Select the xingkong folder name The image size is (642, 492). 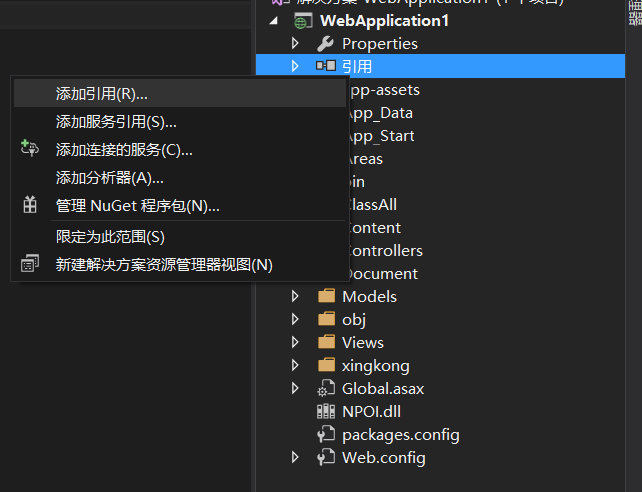(x=375, y=366)
